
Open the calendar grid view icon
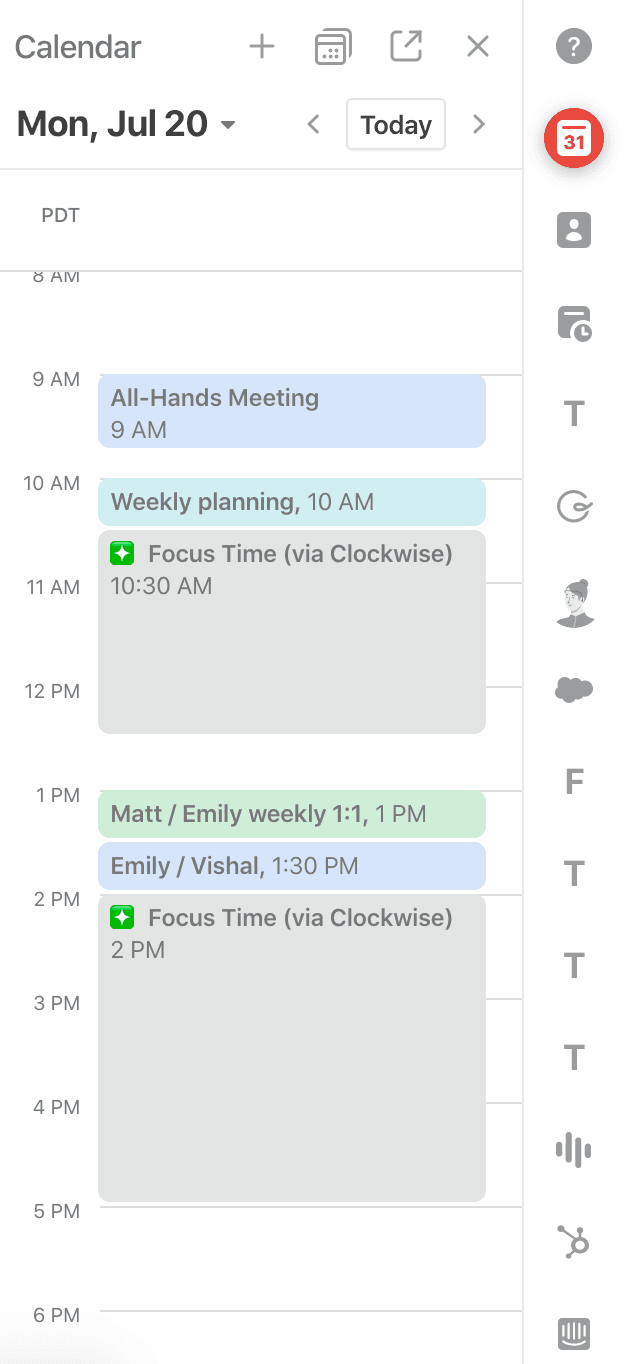coord(333,47)
